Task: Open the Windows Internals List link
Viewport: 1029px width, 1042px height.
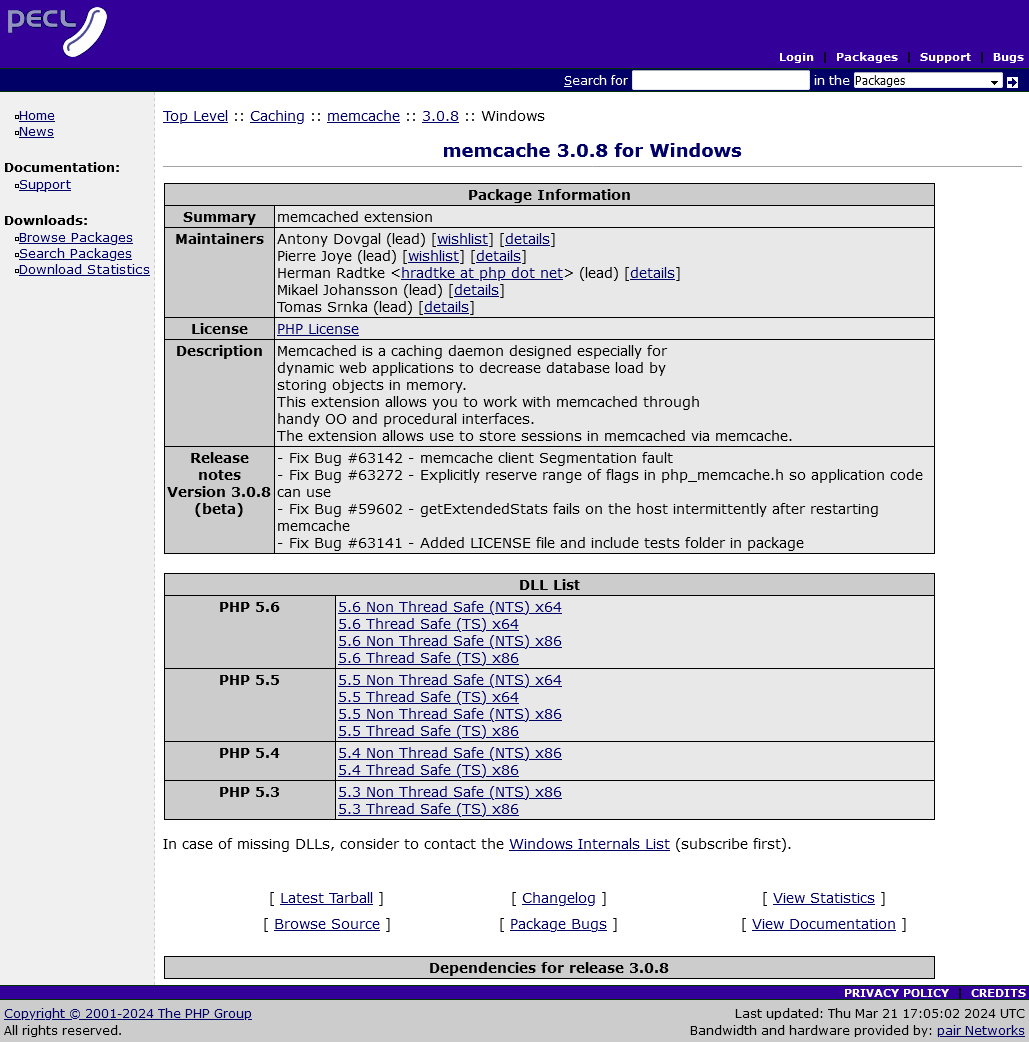Action: point(589,844)
